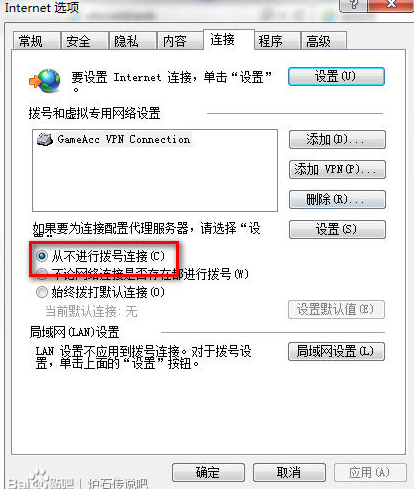This screenshot has height=489, width=414.
Task: Click the 设置(U) button
Action: [x=336, y=77]
